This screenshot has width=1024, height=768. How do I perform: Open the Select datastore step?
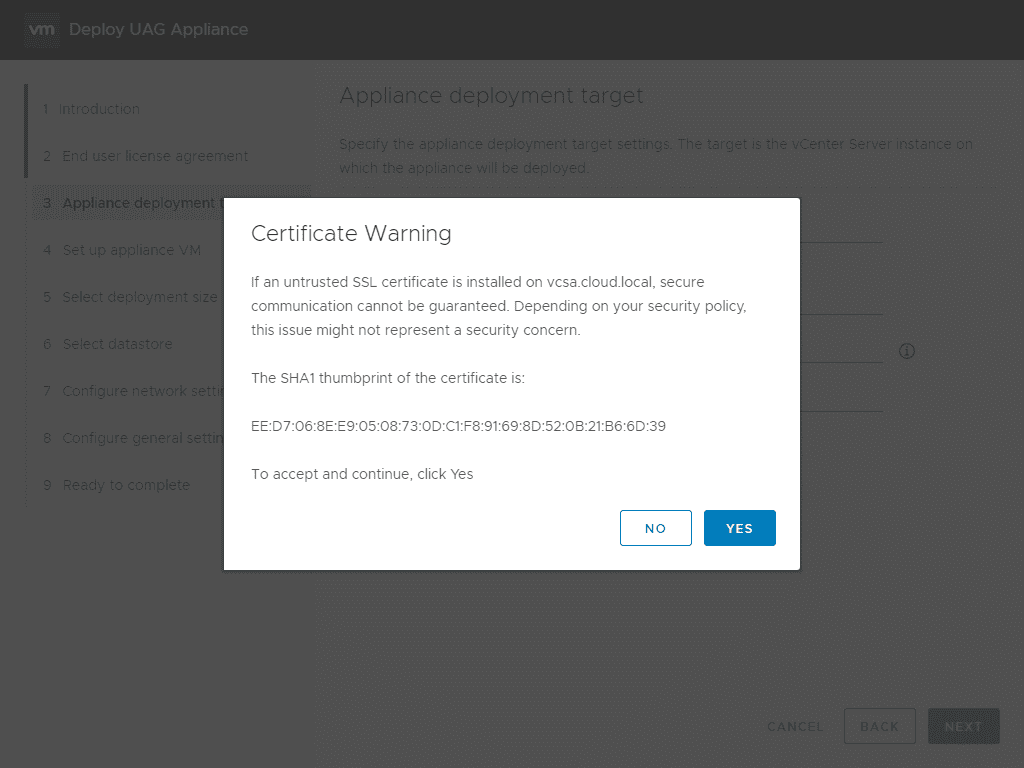click(117, 344)
